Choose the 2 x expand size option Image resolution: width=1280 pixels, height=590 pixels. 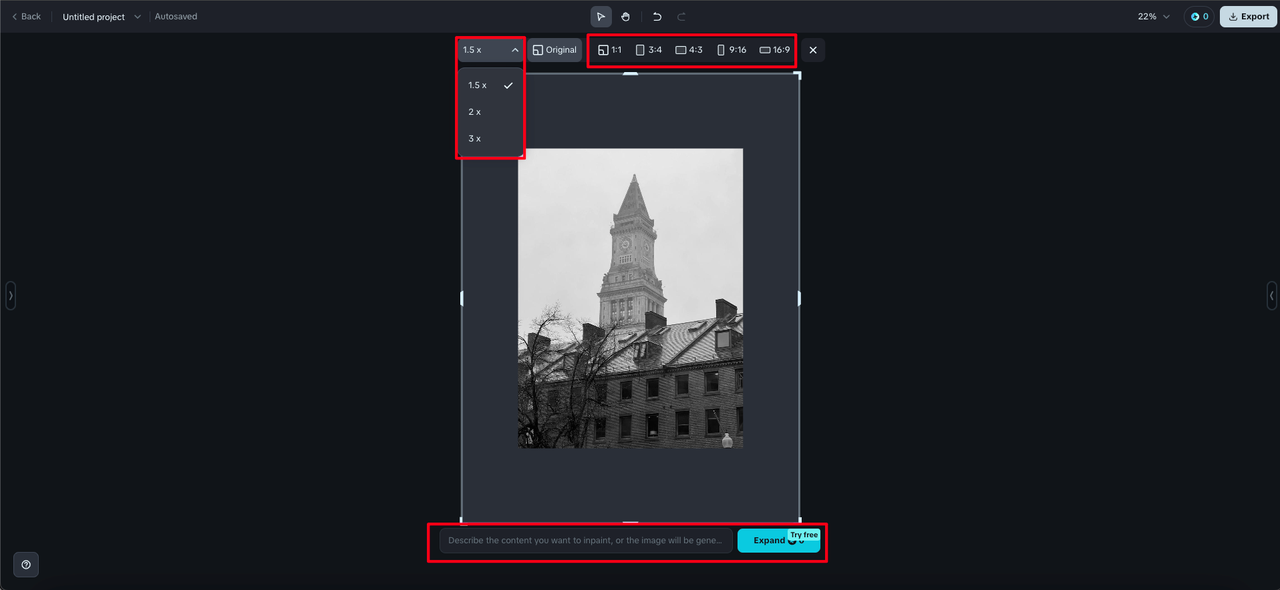point(490,112)
